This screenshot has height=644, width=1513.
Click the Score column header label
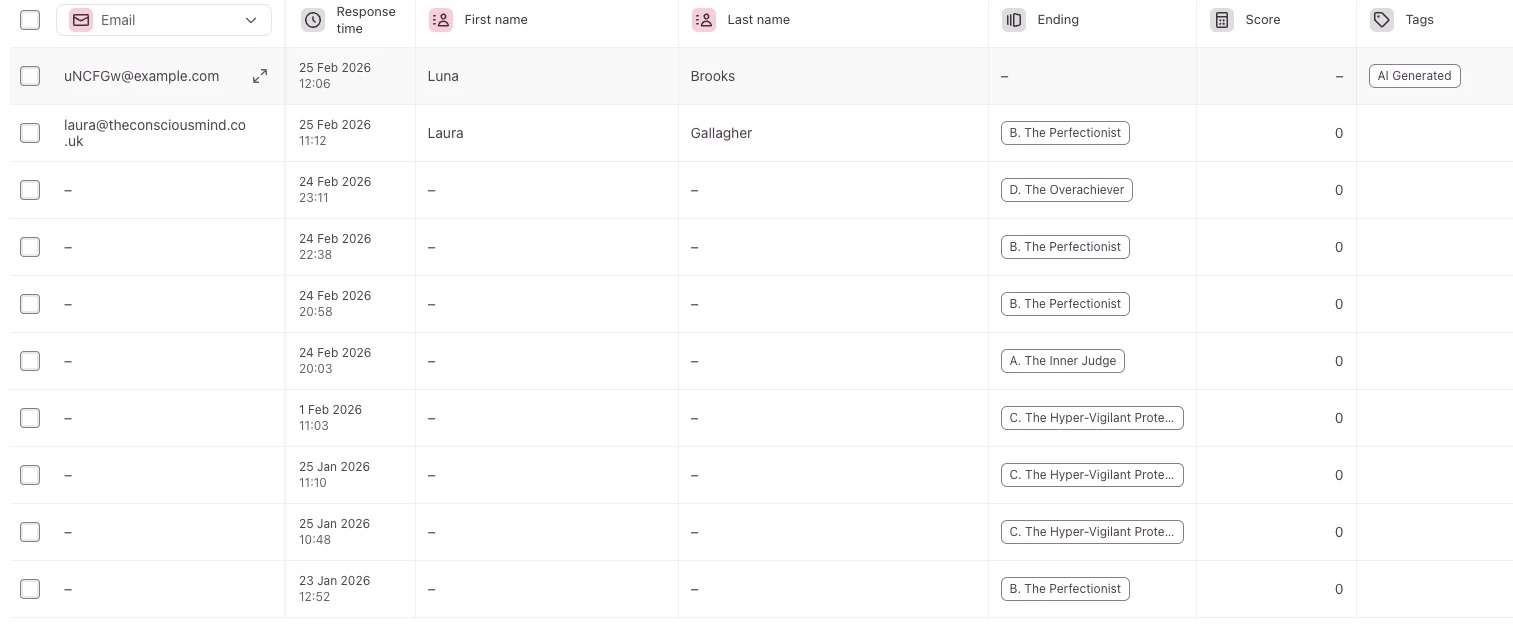(1262, 20)
